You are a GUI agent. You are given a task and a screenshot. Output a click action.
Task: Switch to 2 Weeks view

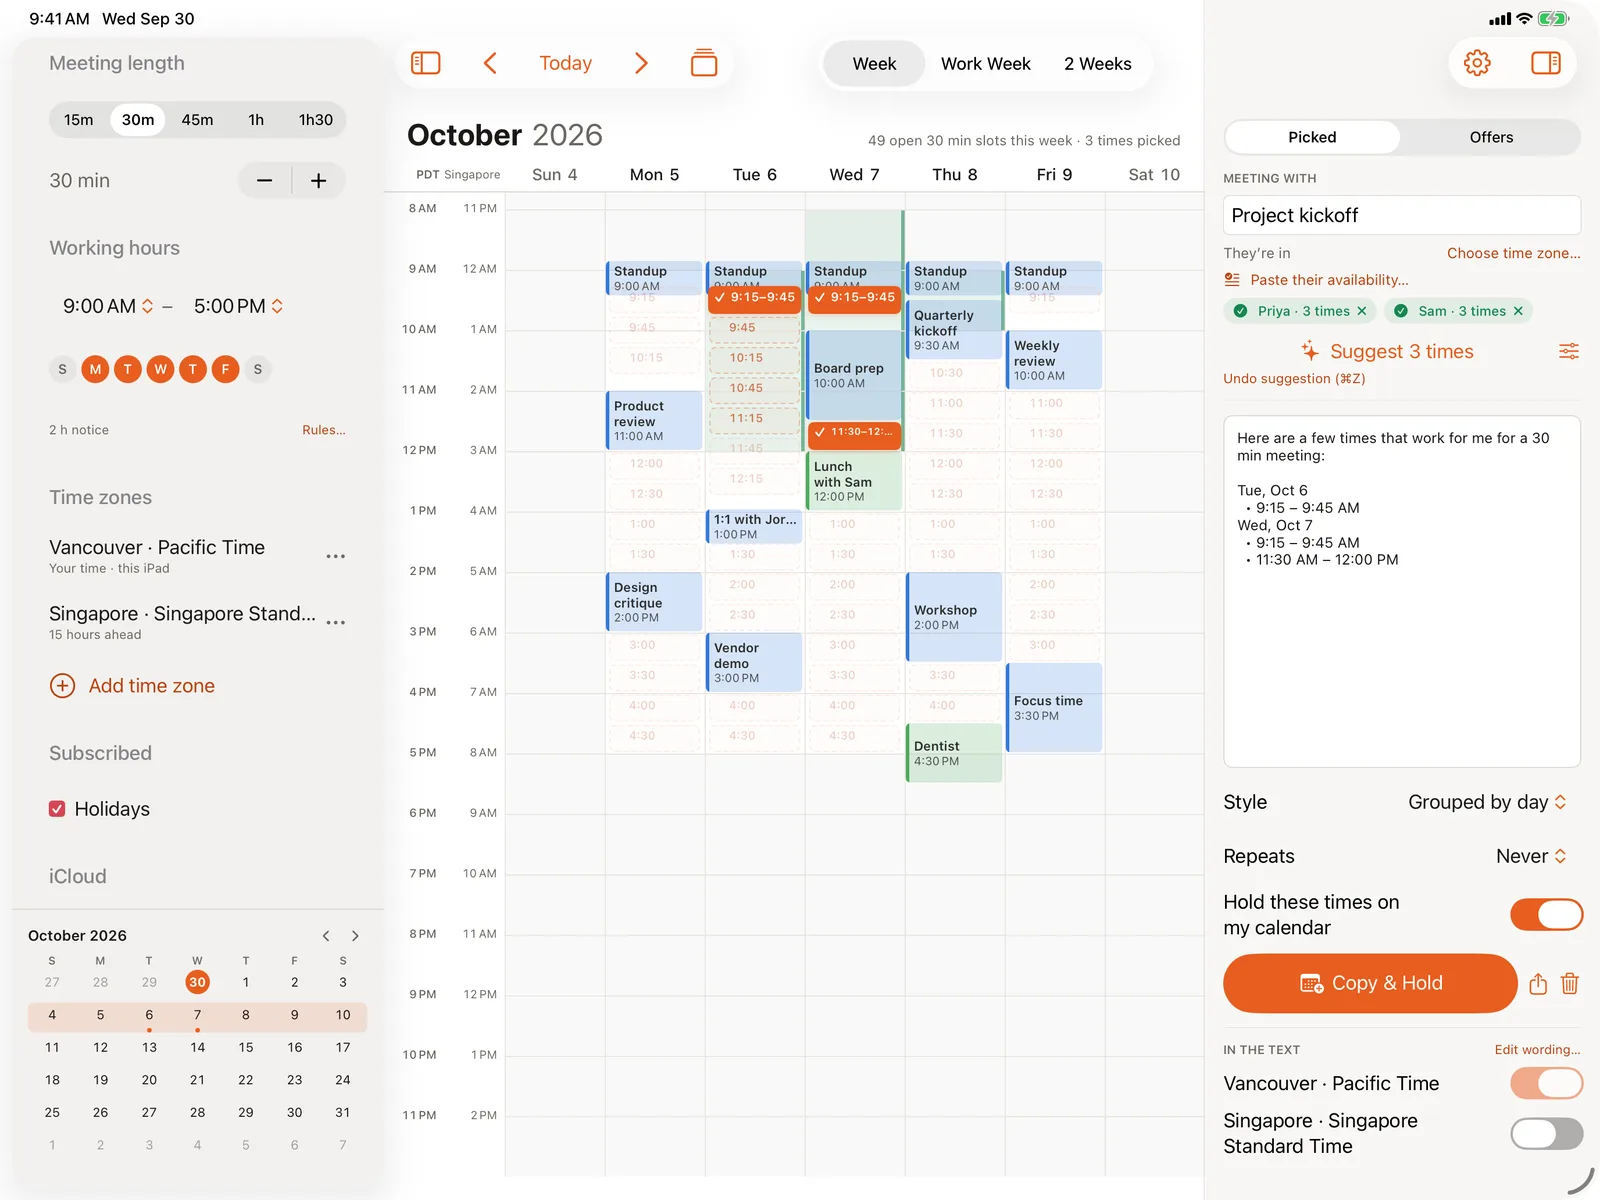point(1098,64)
